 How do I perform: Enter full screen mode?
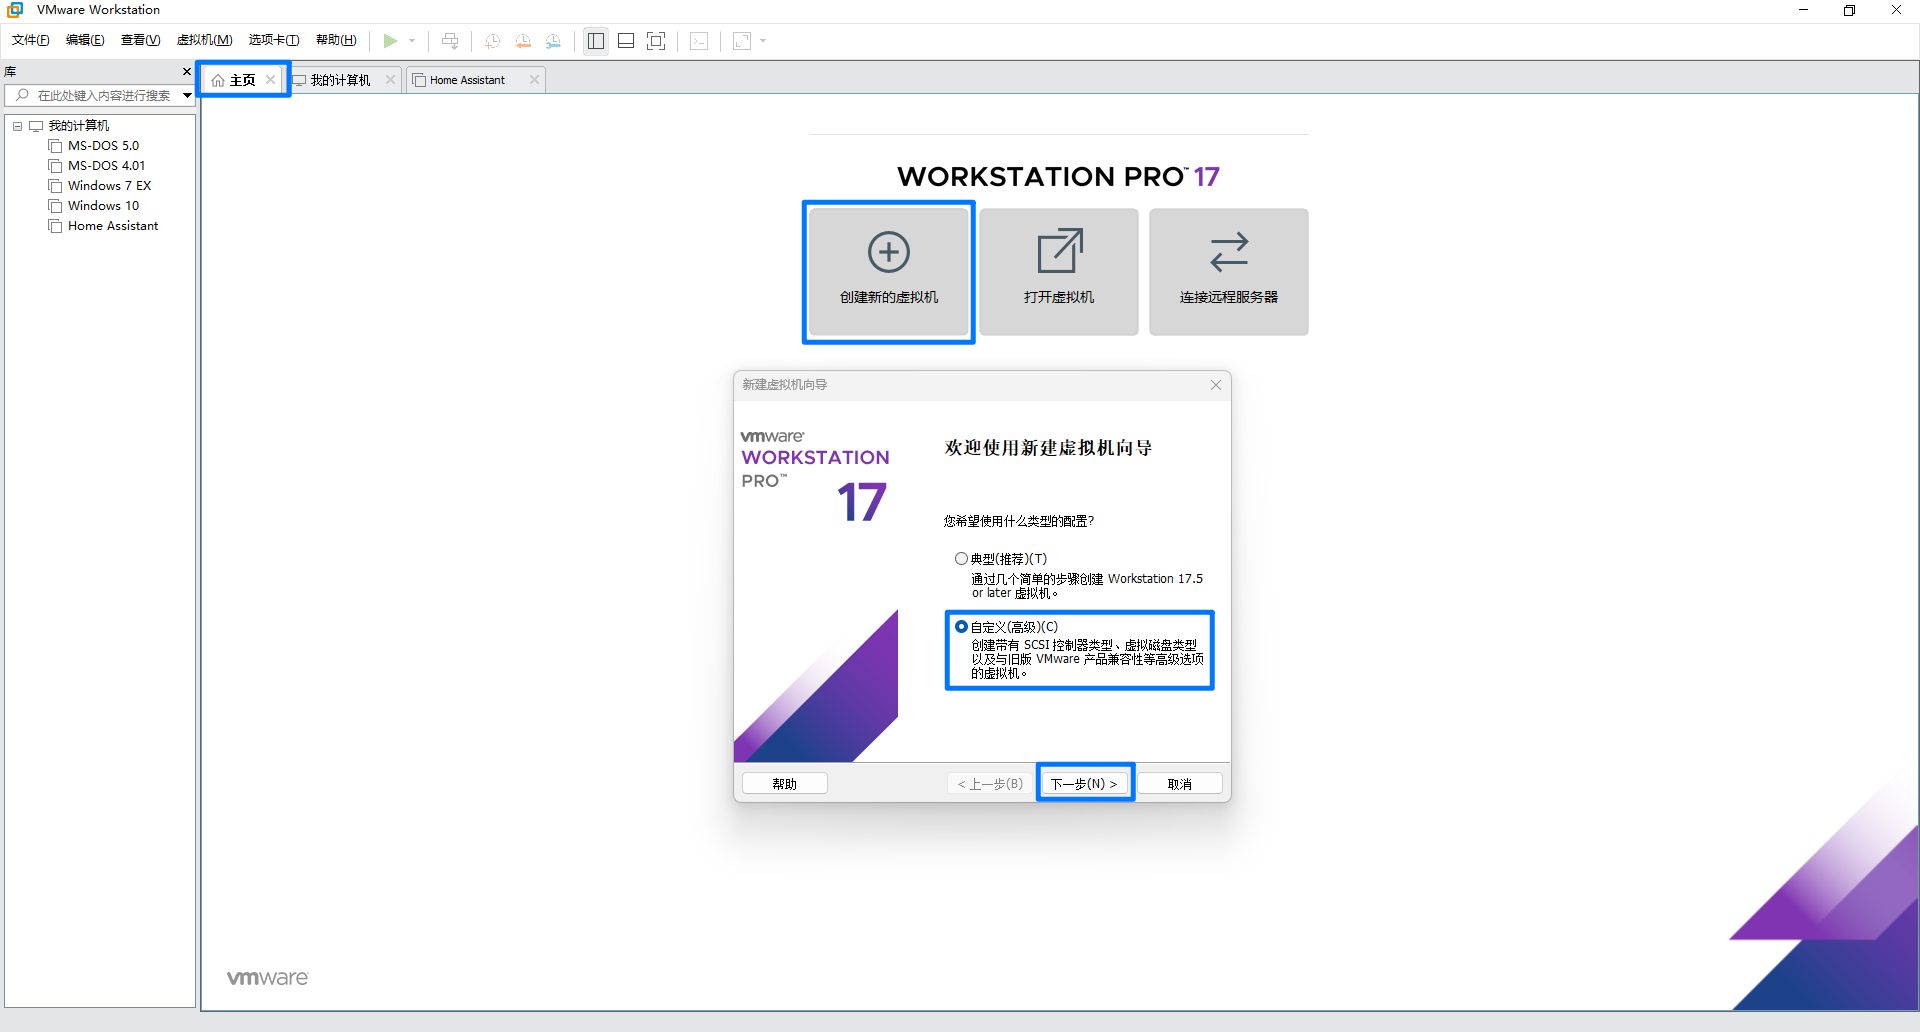click(x=657, y=41)
